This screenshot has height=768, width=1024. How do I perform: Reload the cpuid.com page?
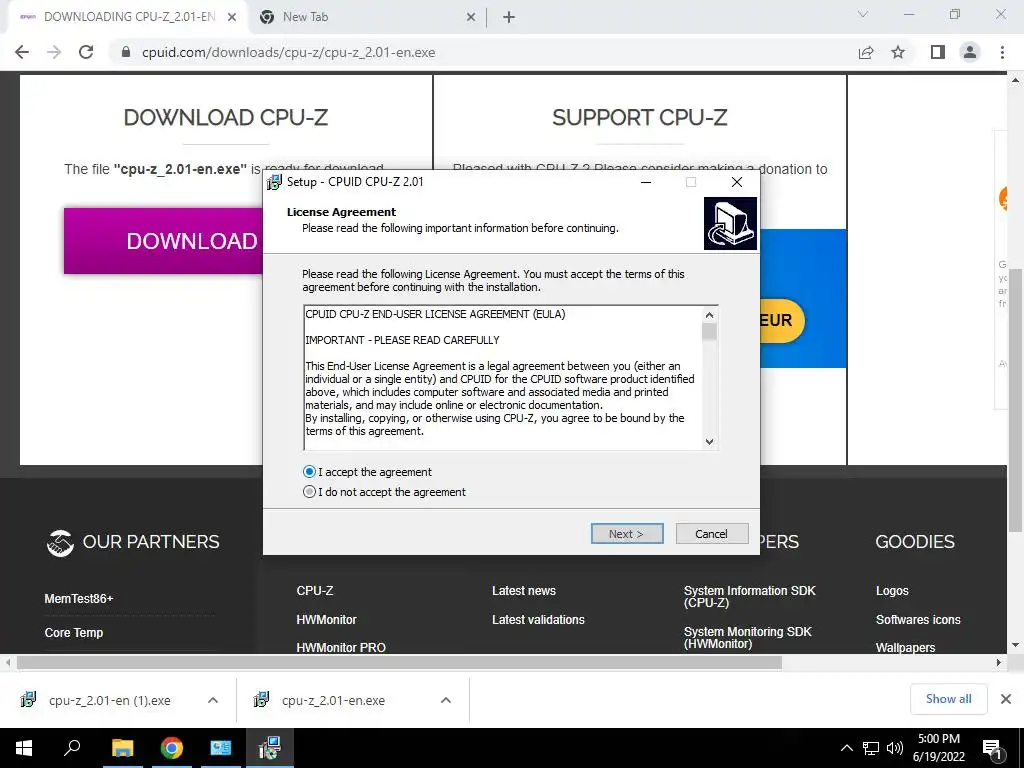pos(86,52)
